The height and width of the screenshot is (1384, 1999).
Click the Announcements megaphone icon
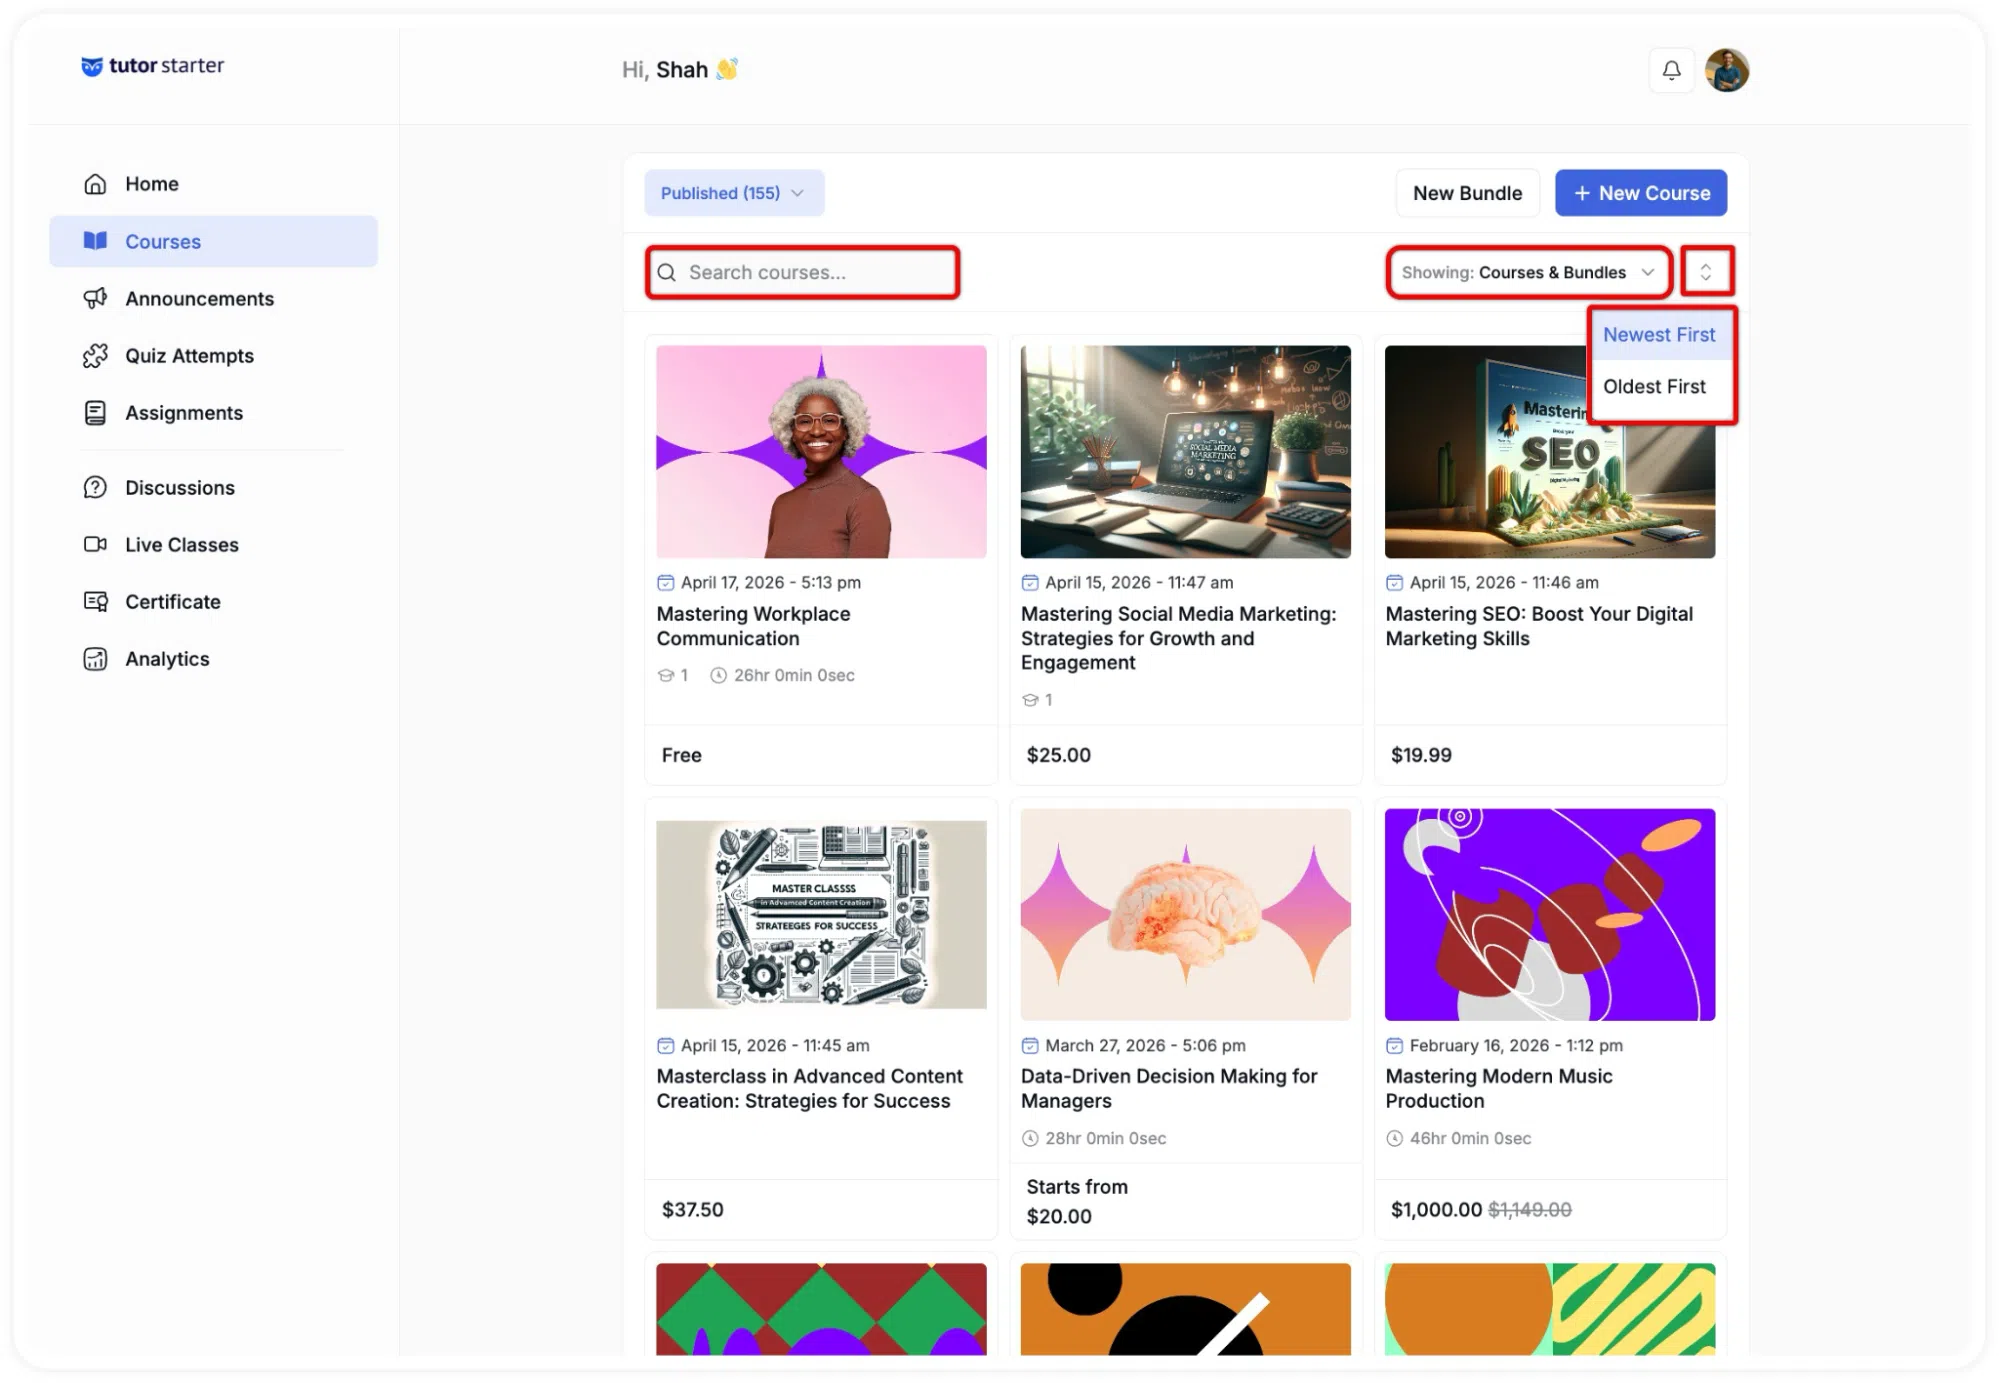[95, 298]
